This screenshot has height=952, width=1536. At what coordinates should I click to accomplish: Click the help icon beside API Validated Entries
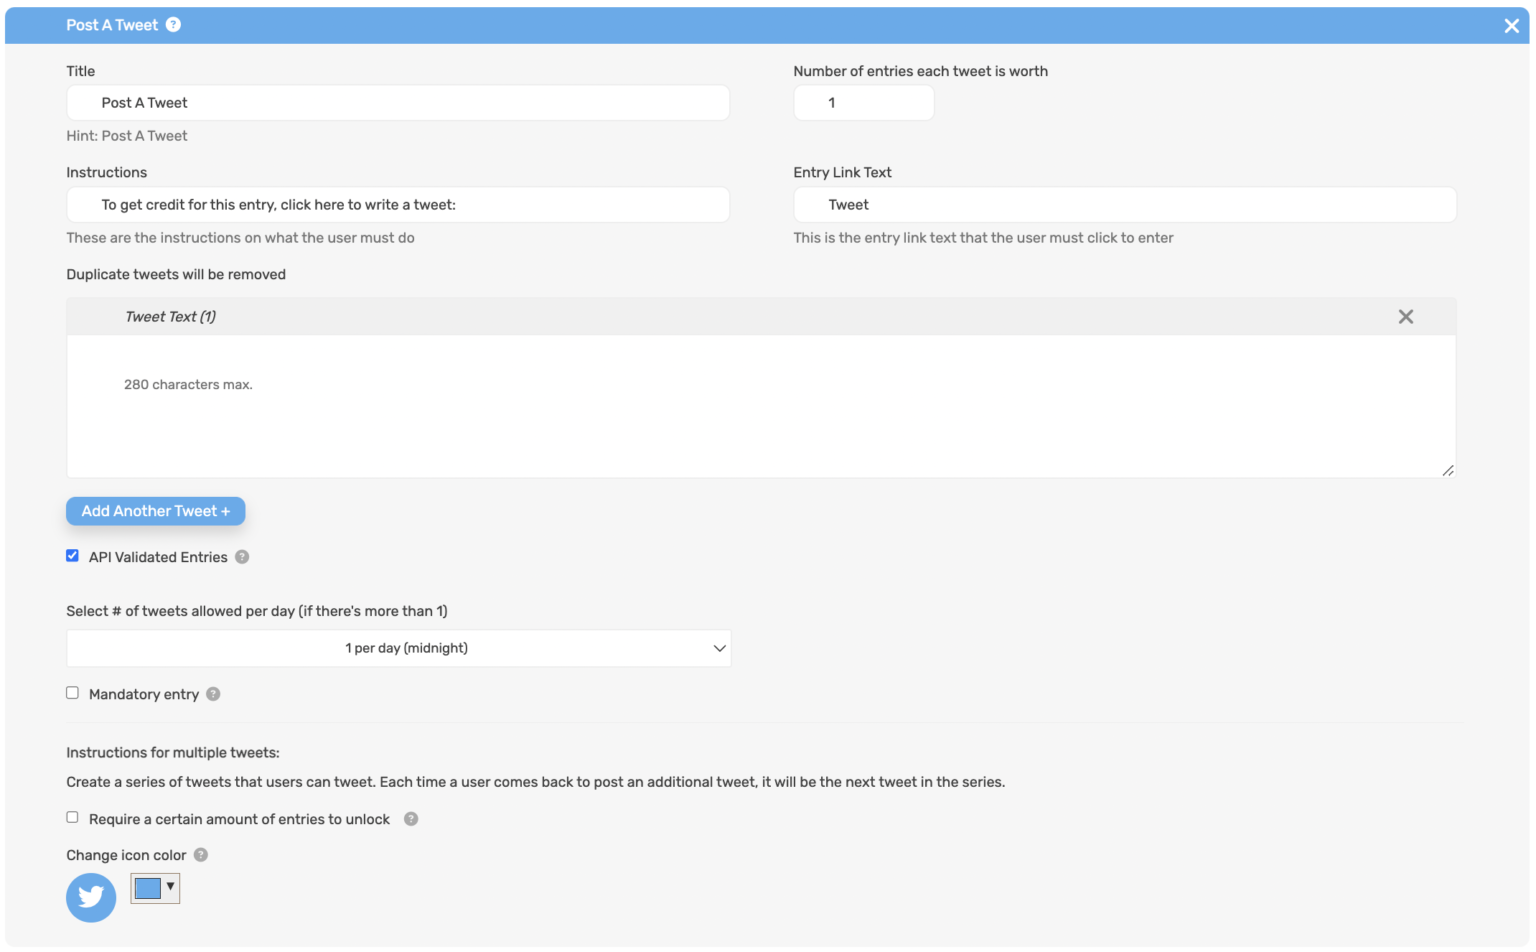[241, 557]
